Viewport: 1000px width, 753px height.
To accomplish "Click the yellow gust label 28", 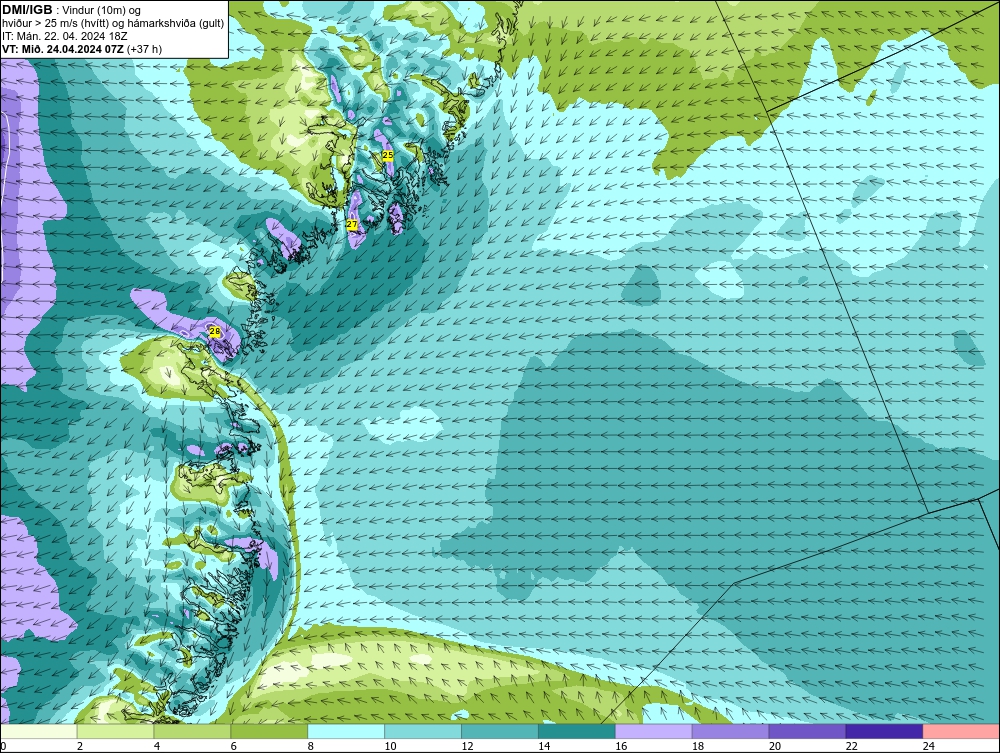I will [x=215, y=332].
